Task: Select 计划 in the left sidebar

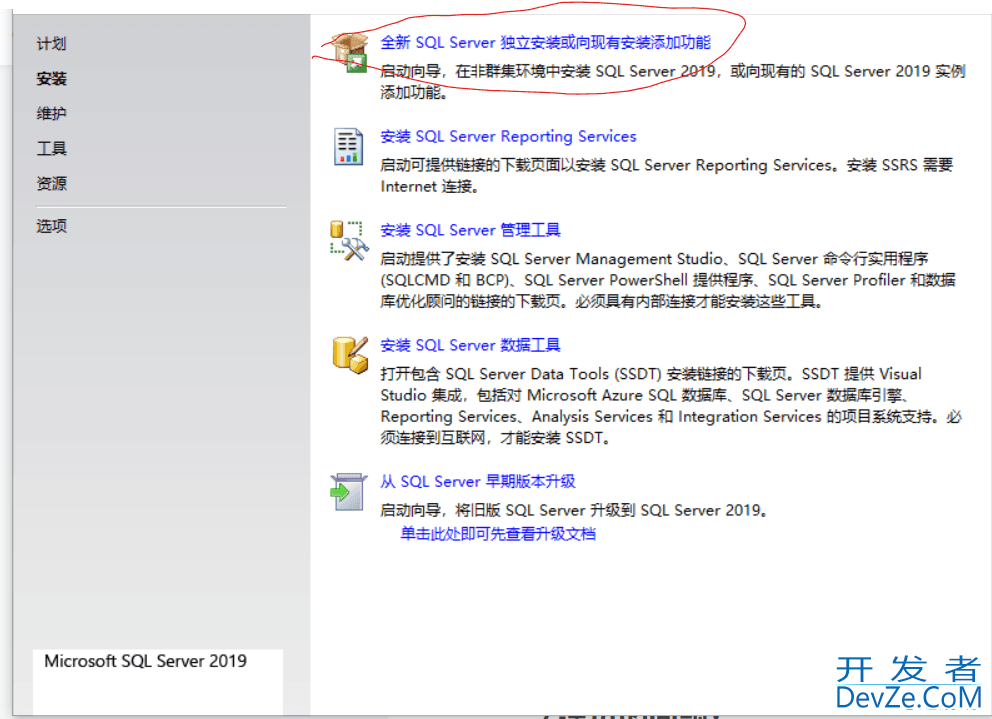Action: pyautogui.click(x=51, y=44)
